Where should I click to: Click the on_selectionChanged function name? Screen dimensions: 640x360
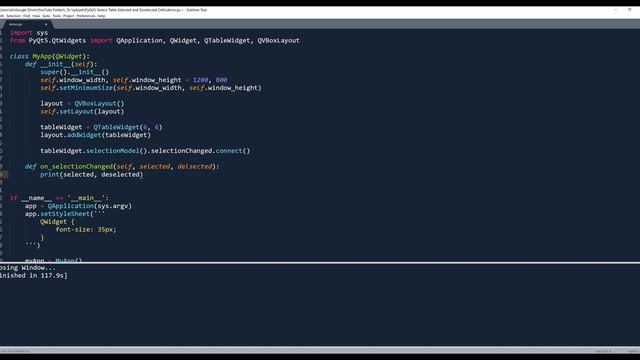click(76, 167)
